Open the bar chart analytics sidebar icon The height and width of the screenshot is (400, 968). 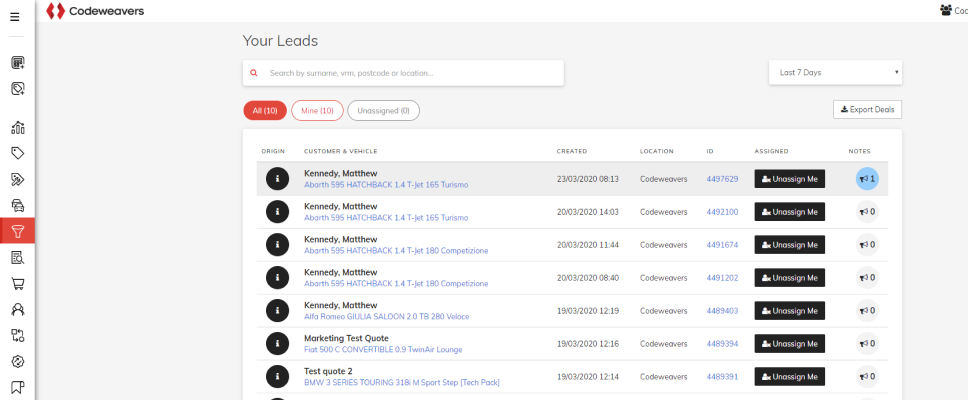[x=18, y=128]
